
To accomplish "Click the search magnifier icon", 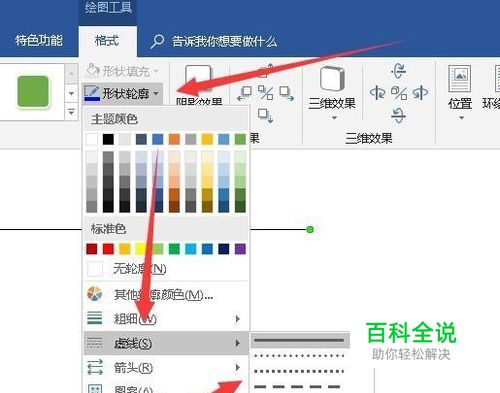I will click(157, 42).
